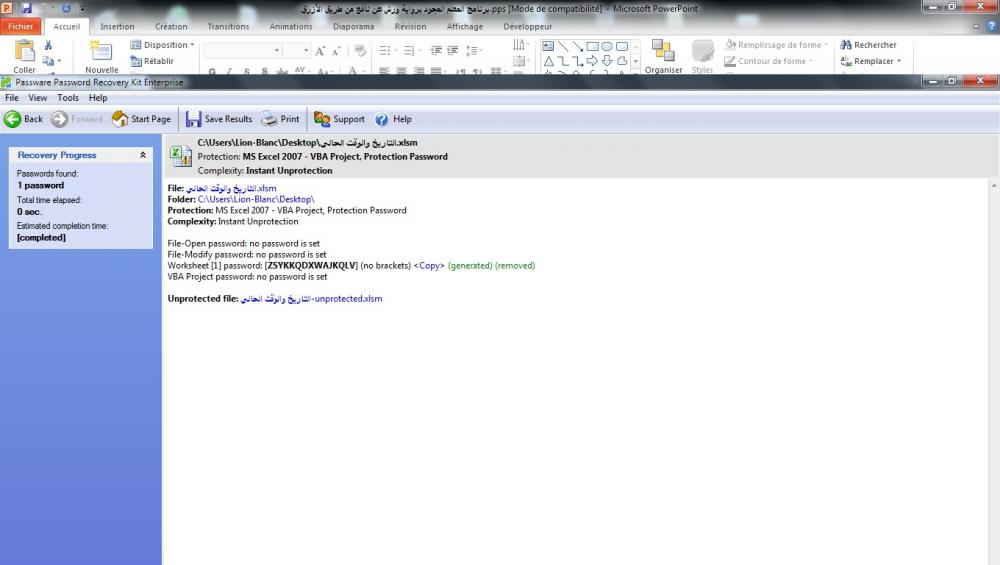The image size is (1000, 565).
Task: Click the Organiser arrange icon
Action: point(663,50)
